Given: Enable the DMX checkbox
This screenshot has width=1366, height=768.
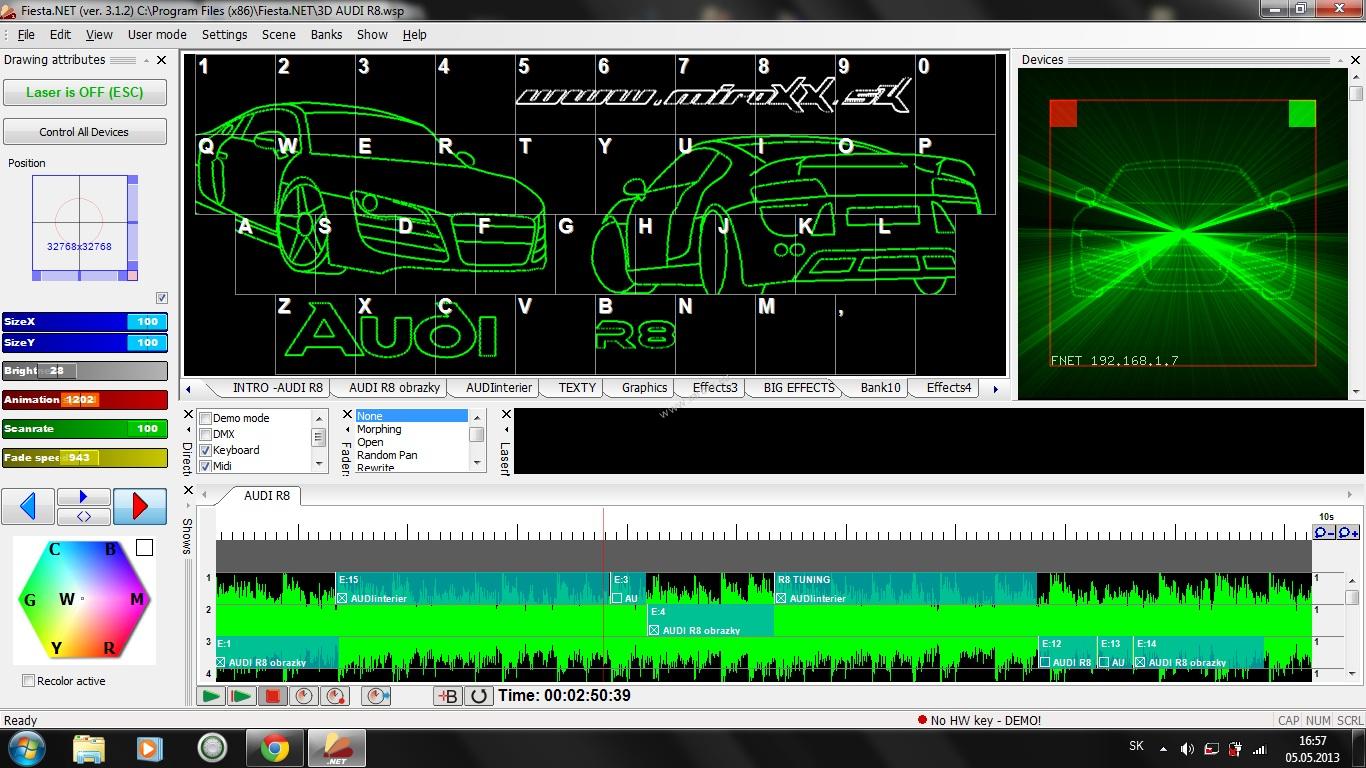Looking at the screenshot, I should coord(205,435).
